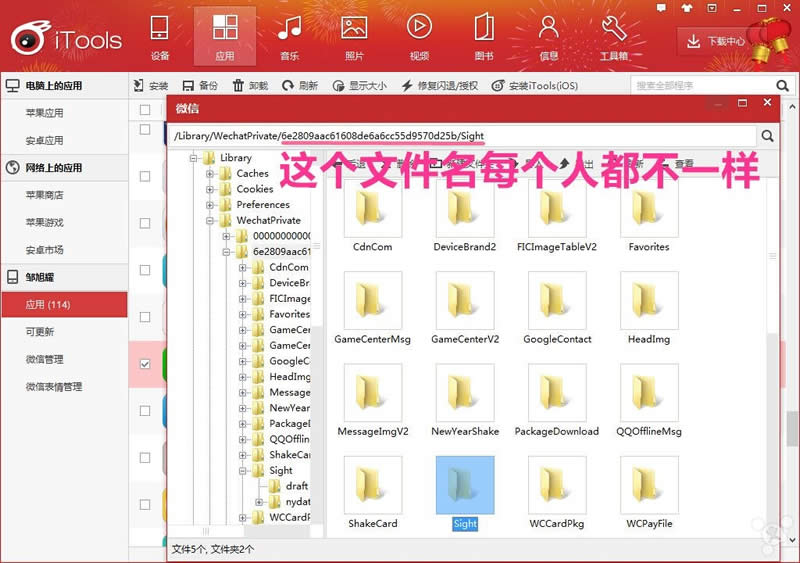Click the search magnifier beside path field

click(x=768, y=136)
